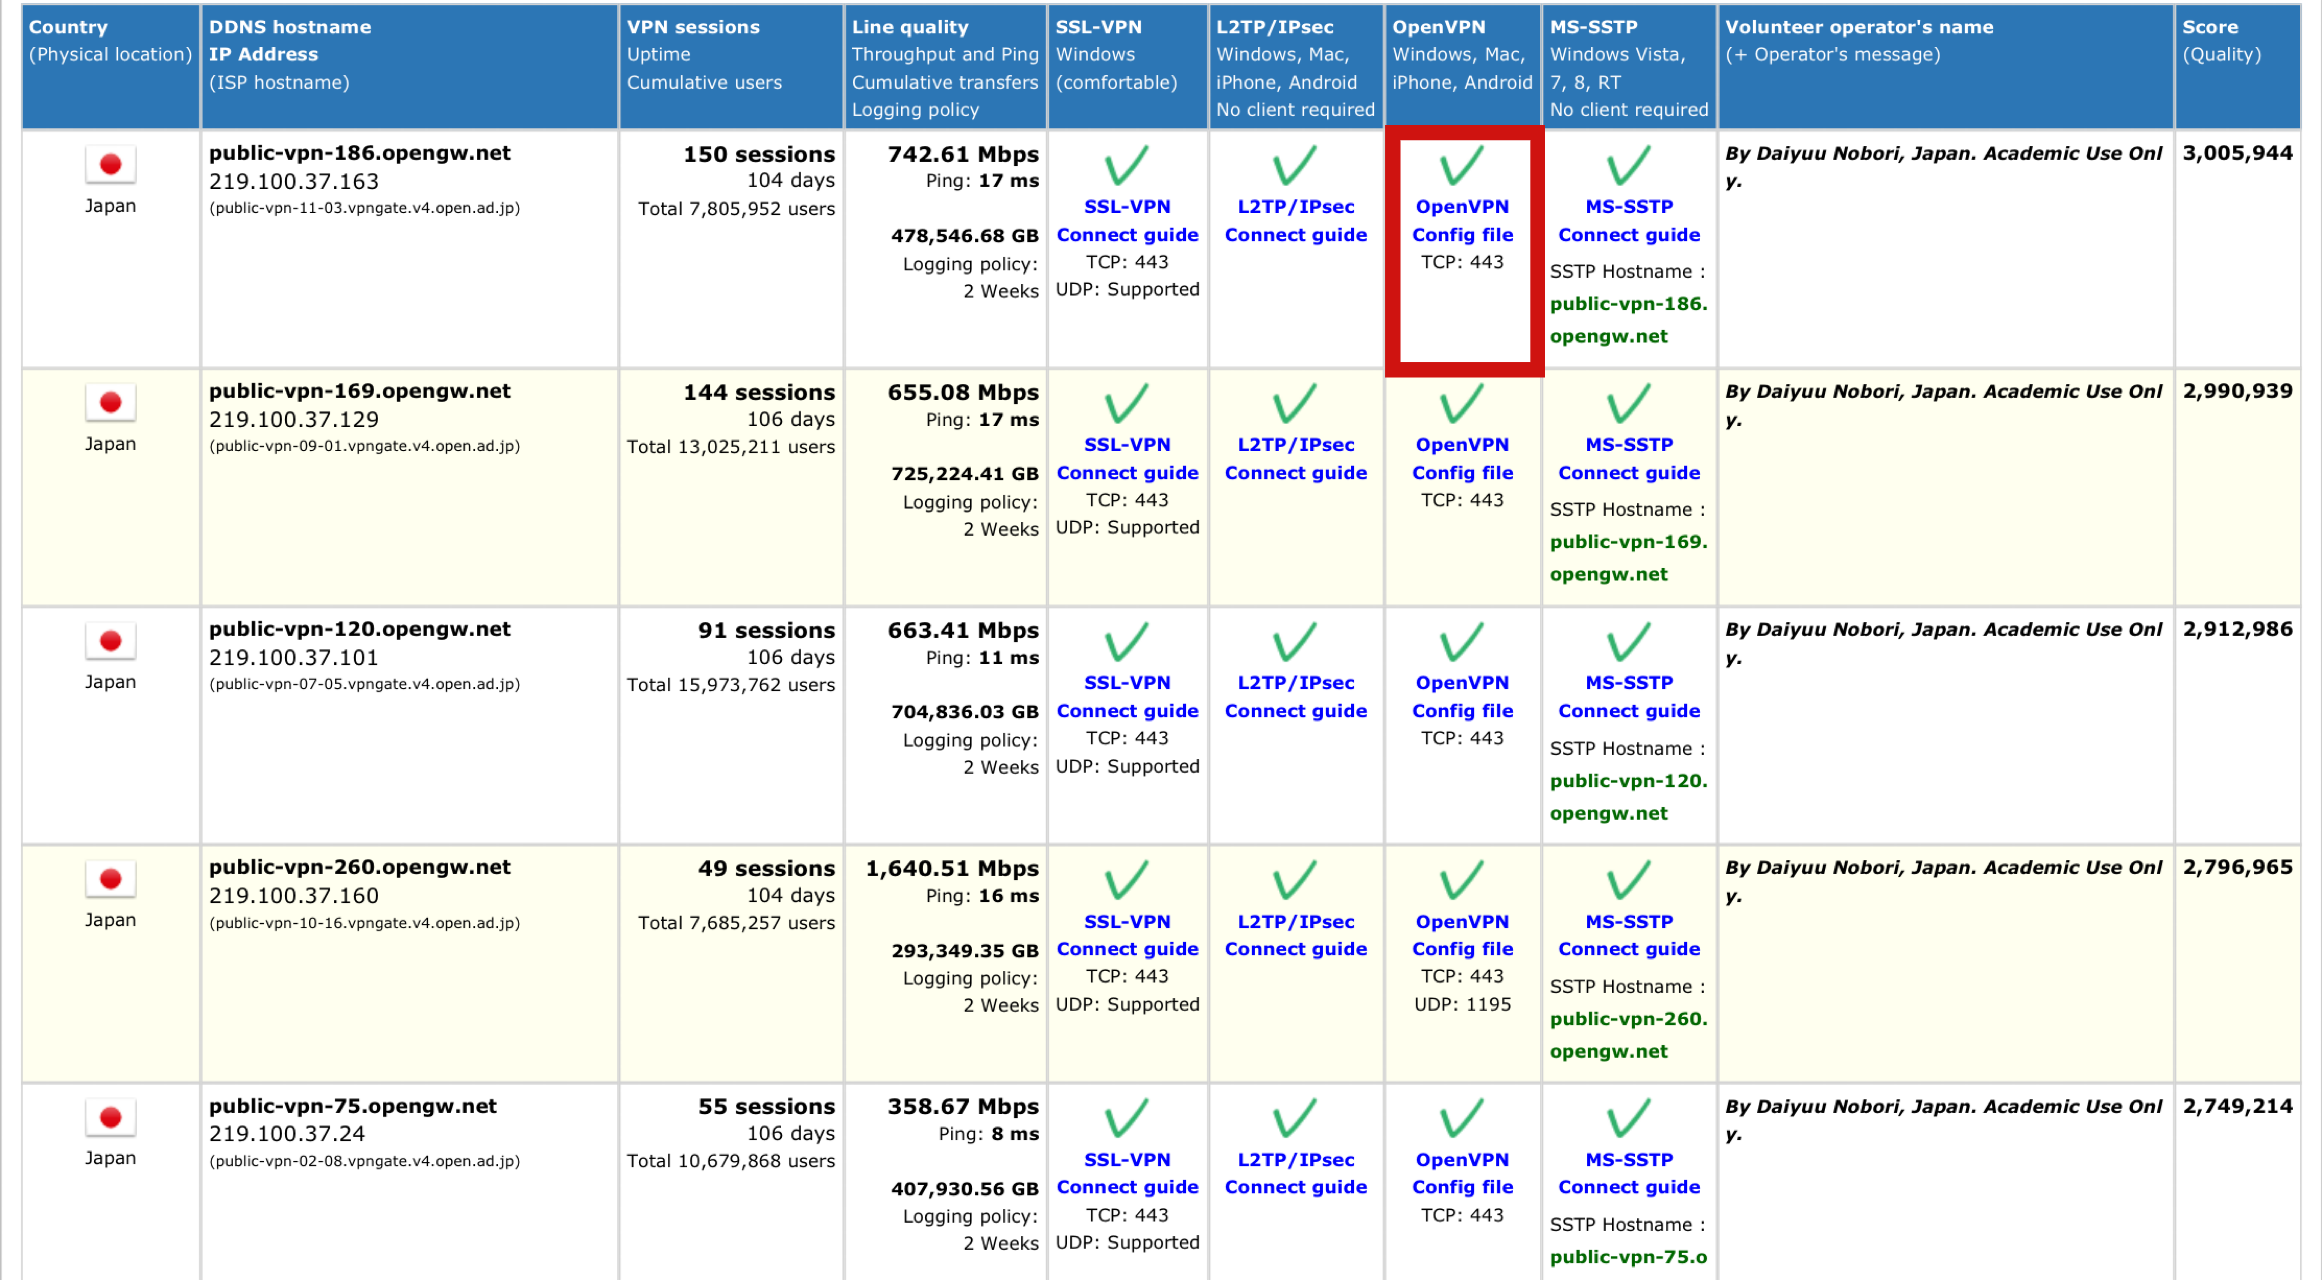
Task: Click Japan flag icon for public-vpn-186 row
Action: click(110, 164)
